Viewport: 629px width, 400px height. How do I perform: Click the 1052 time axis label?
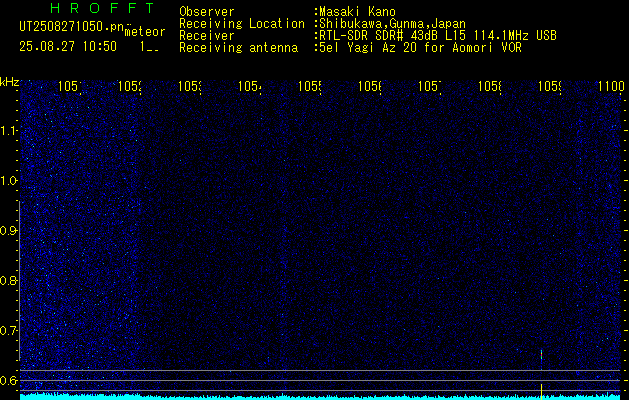(x=130, y=87)
